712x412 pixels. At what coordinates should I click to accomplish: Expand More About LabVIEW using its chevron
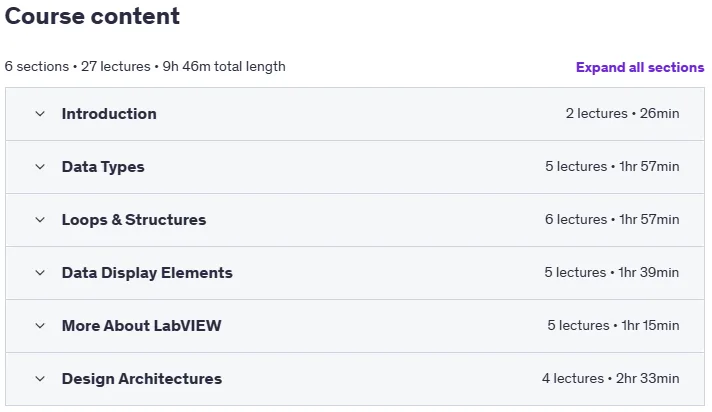40,326
